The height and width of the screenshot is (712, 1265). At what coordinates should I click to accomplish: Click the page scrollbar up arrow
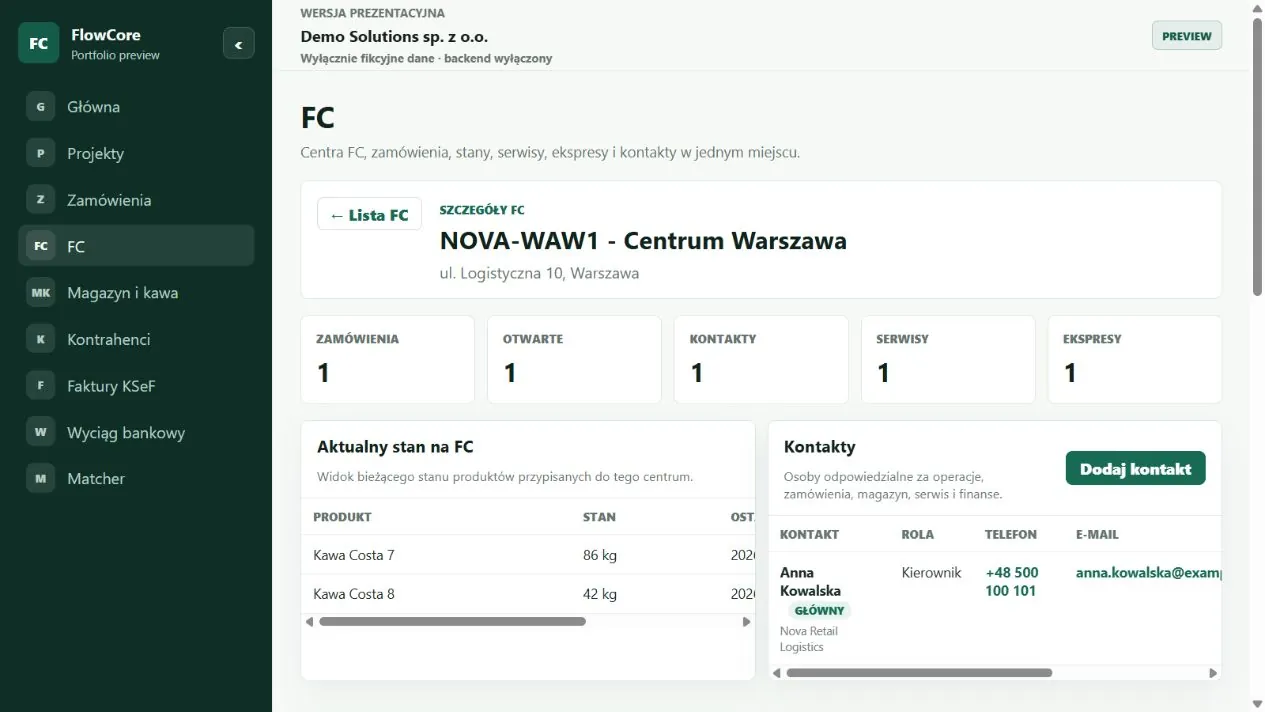pos(1257,7)
